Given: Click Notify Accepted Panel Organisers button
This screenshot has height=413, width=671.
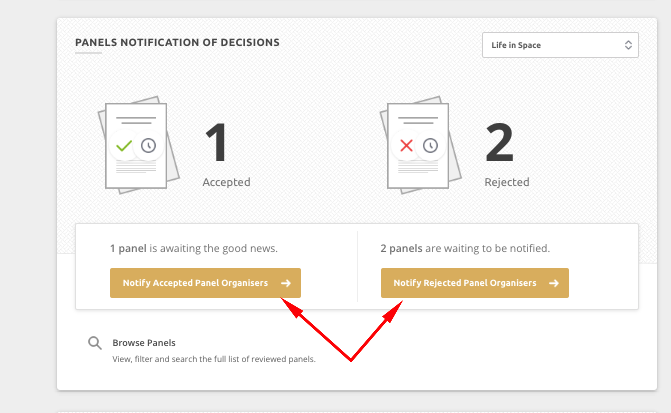Looking at the screenshot, I should pyautogui.click(x=205, y=283).
